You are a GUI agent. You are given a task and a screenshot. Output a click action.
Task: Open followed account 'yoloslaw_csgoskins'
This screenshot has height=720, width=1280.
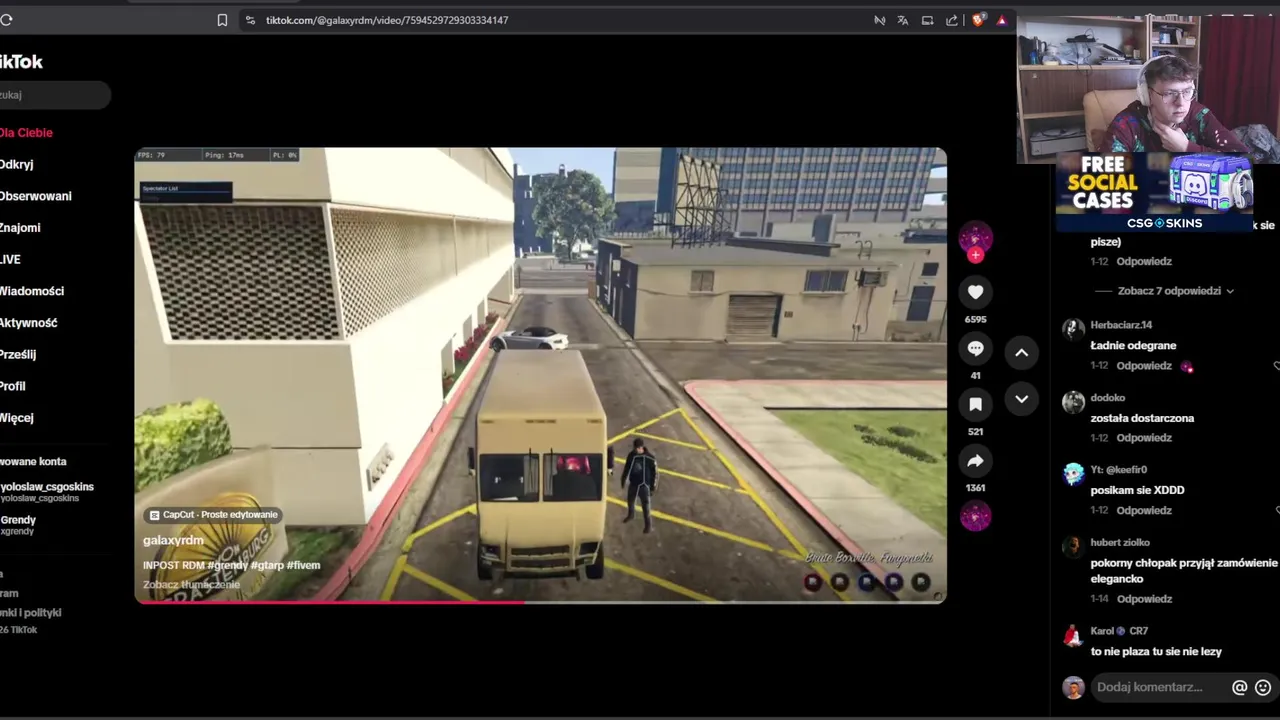pos(47,492)
